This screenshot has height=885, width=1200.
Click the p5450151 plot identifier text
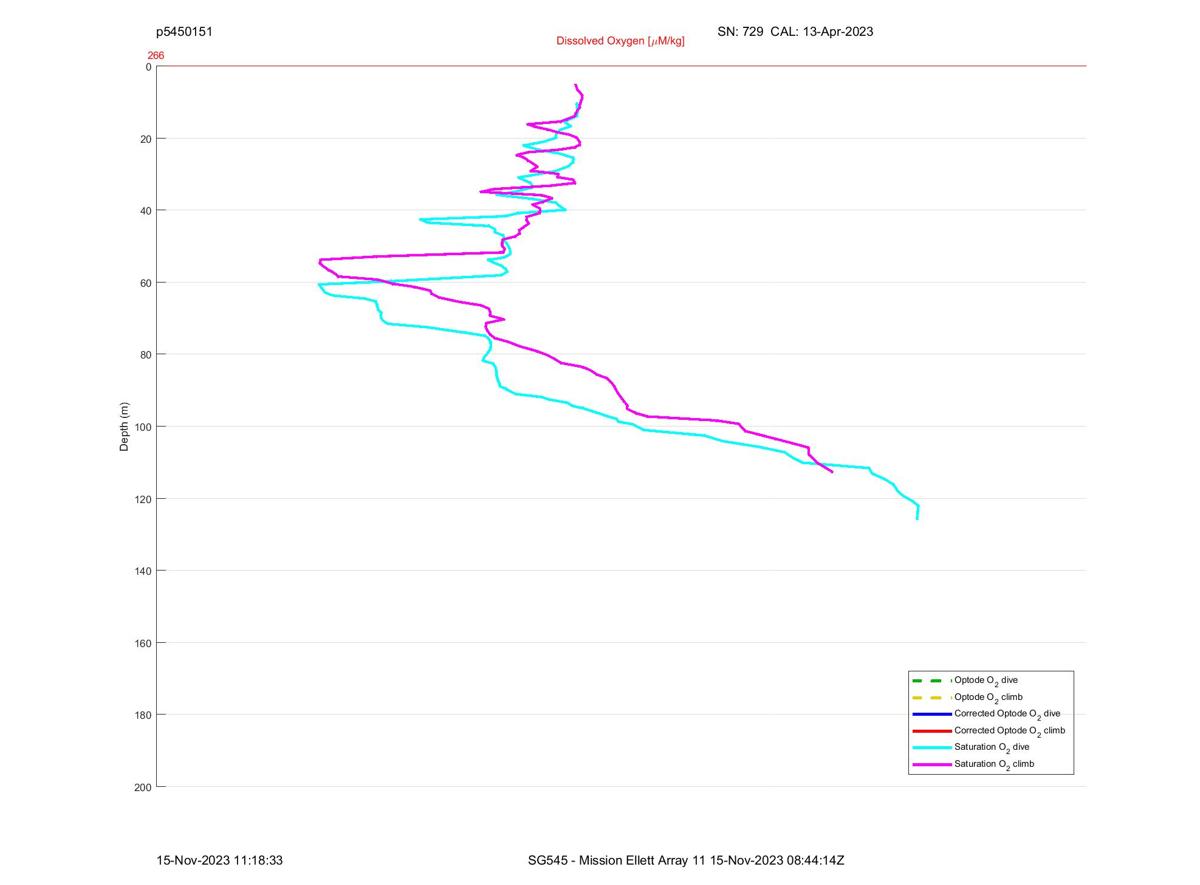pos(185,32)
